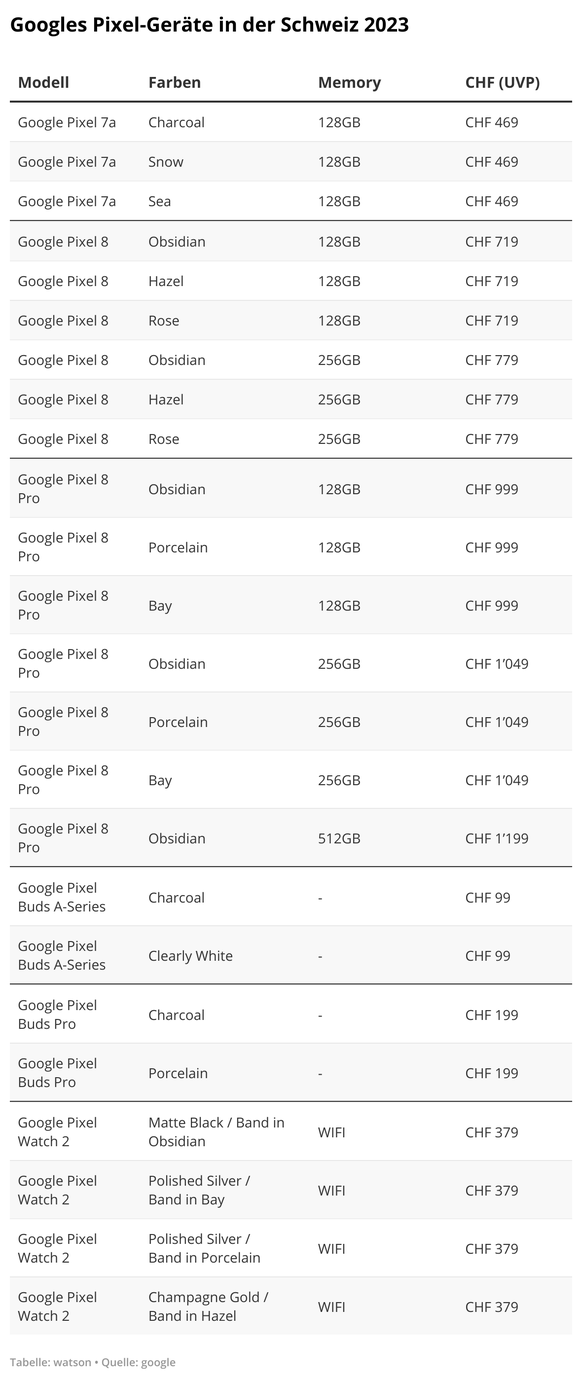This screenshot has width=582, height=1380.
Task: Click the first CHF 199 price cell
Action: click(x=492, y=1015)
